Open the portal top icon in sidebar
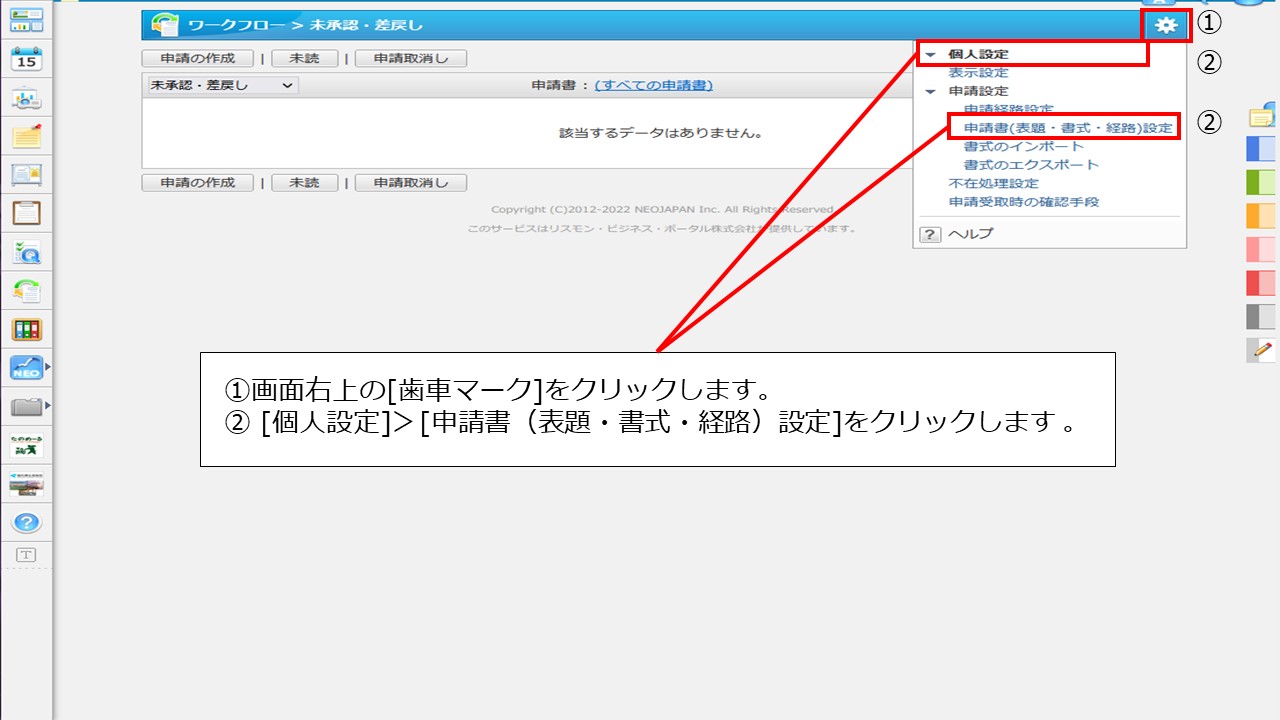The height and width of the screenshot is (720, 1280). tap(26, 19)
